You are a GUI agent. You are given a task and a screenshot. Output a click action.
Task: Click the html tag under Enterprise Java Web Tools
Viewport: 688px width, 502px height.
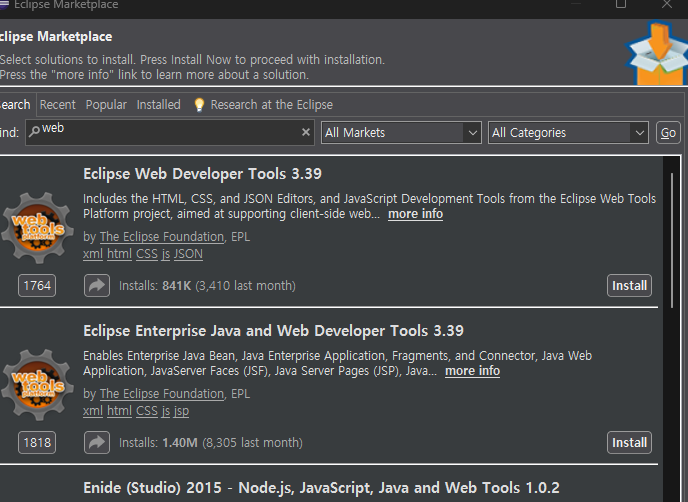click(x=119, y=411)
